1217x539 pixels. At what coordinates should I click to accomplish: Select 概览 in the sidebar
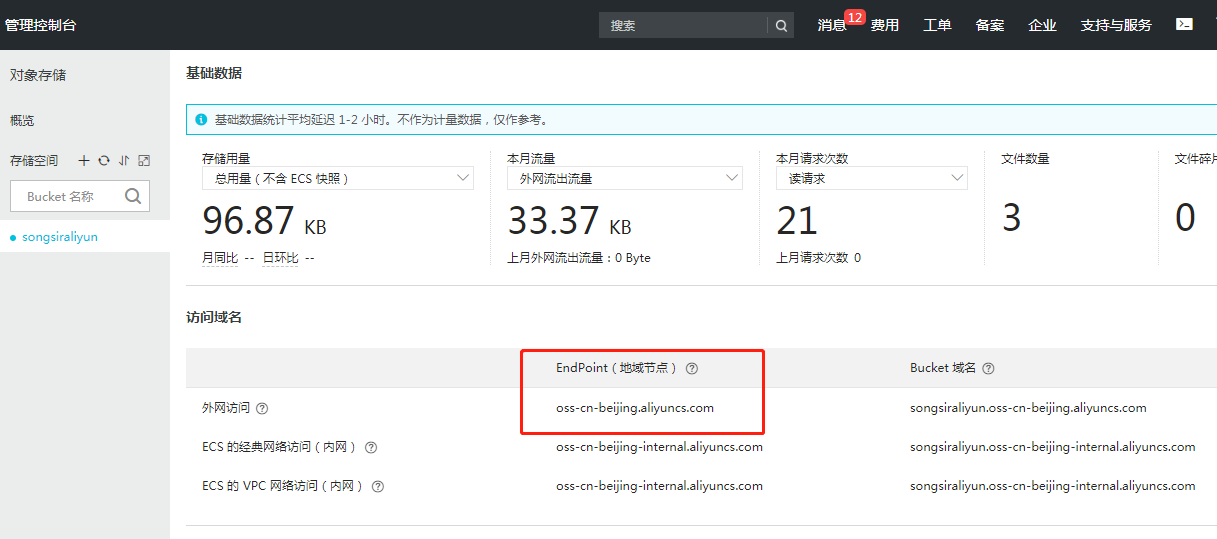(22, 120)
